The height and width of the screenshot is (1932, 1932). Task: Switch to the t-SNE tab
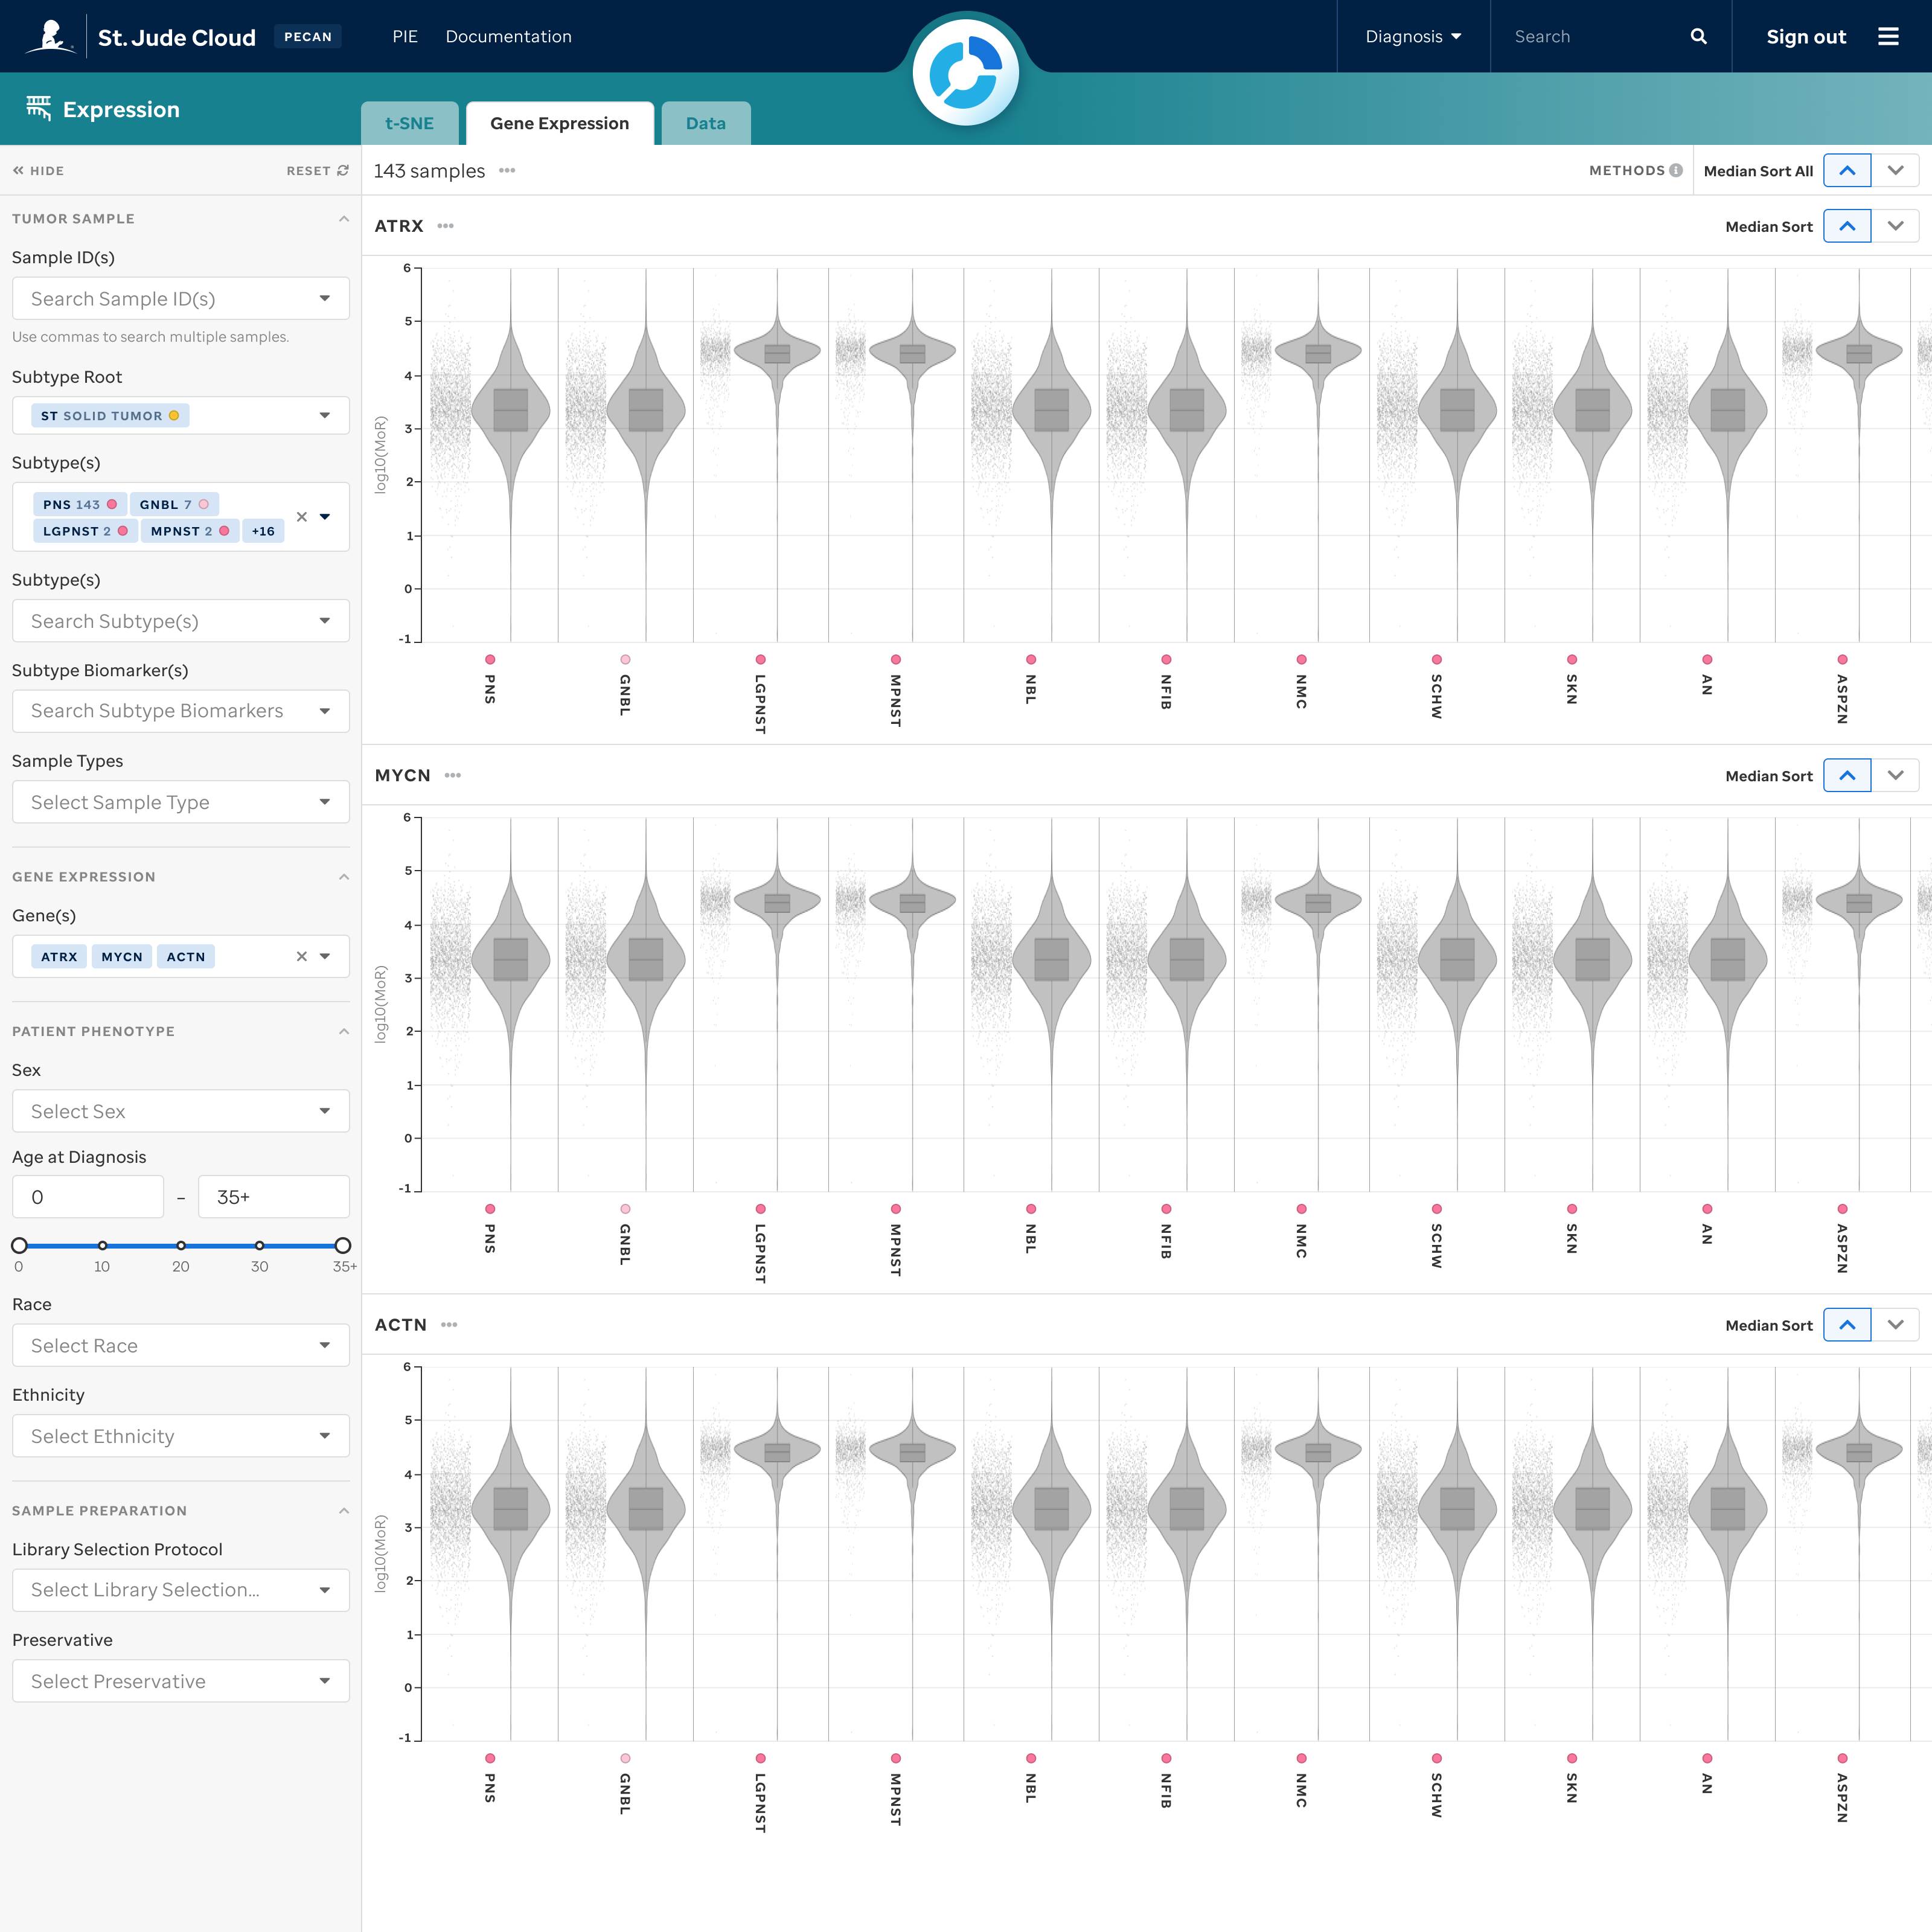409,124
